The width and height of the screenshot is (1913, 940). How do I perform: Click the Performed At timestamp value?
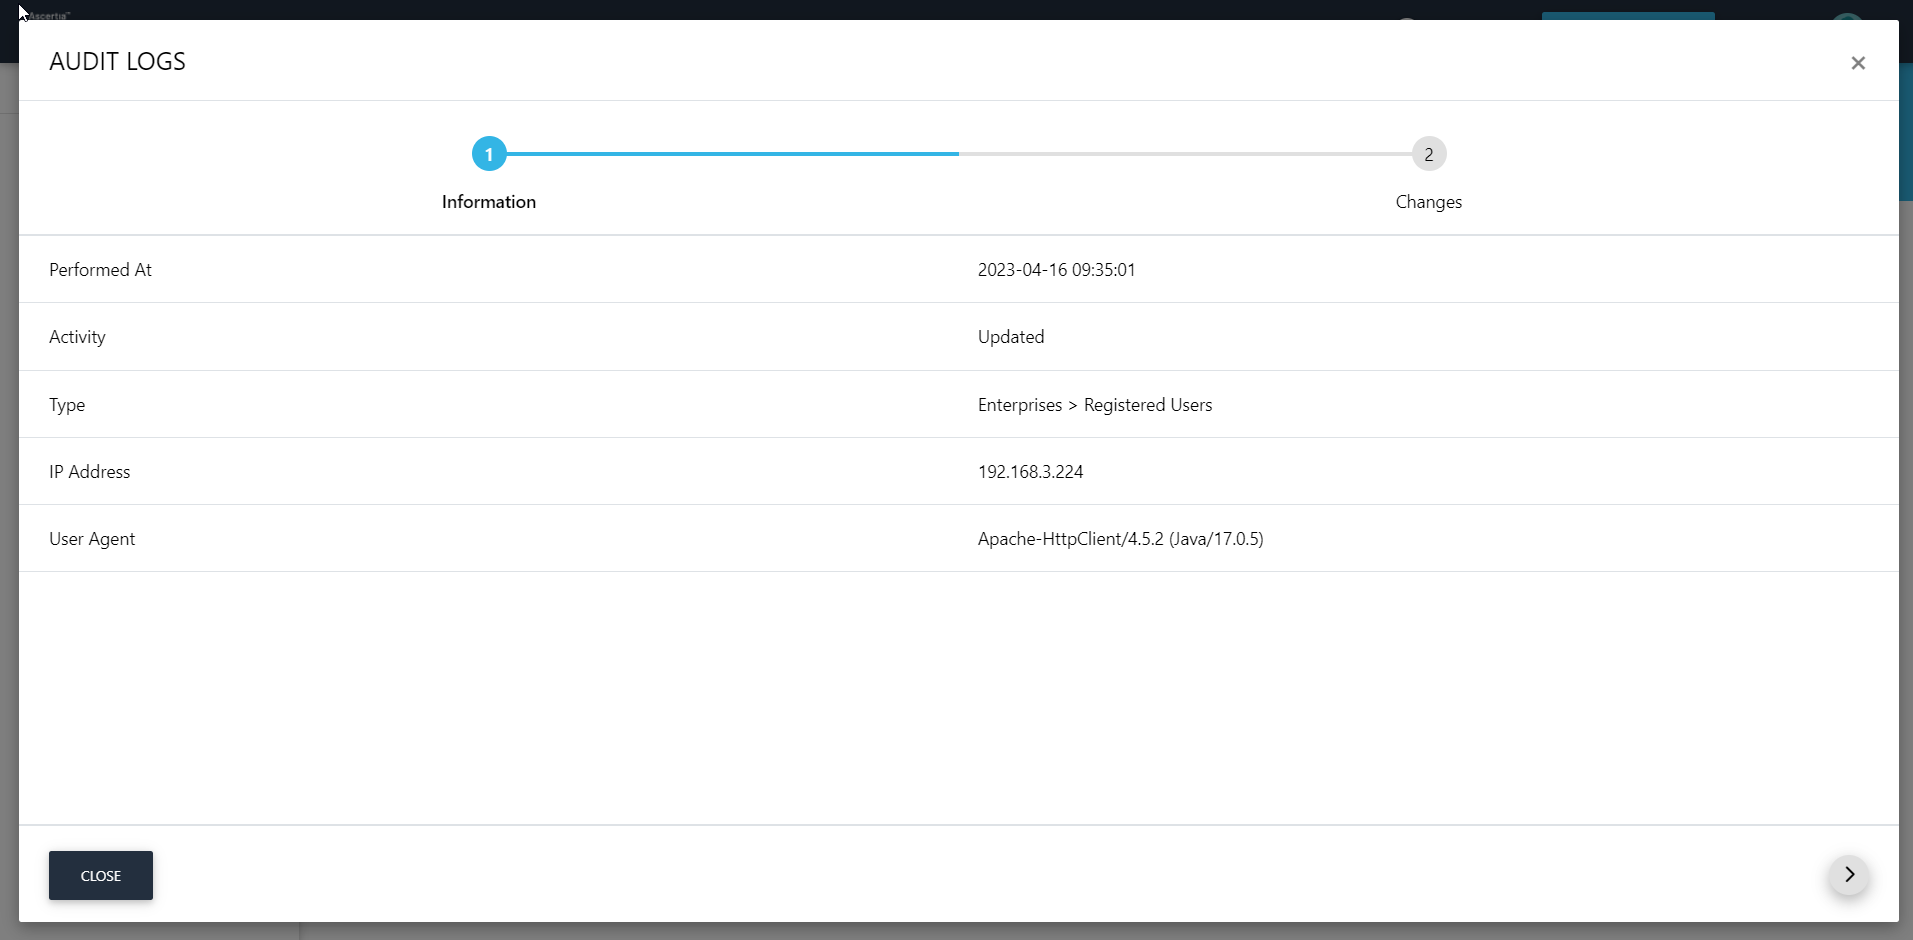[x=1056, y=270]
